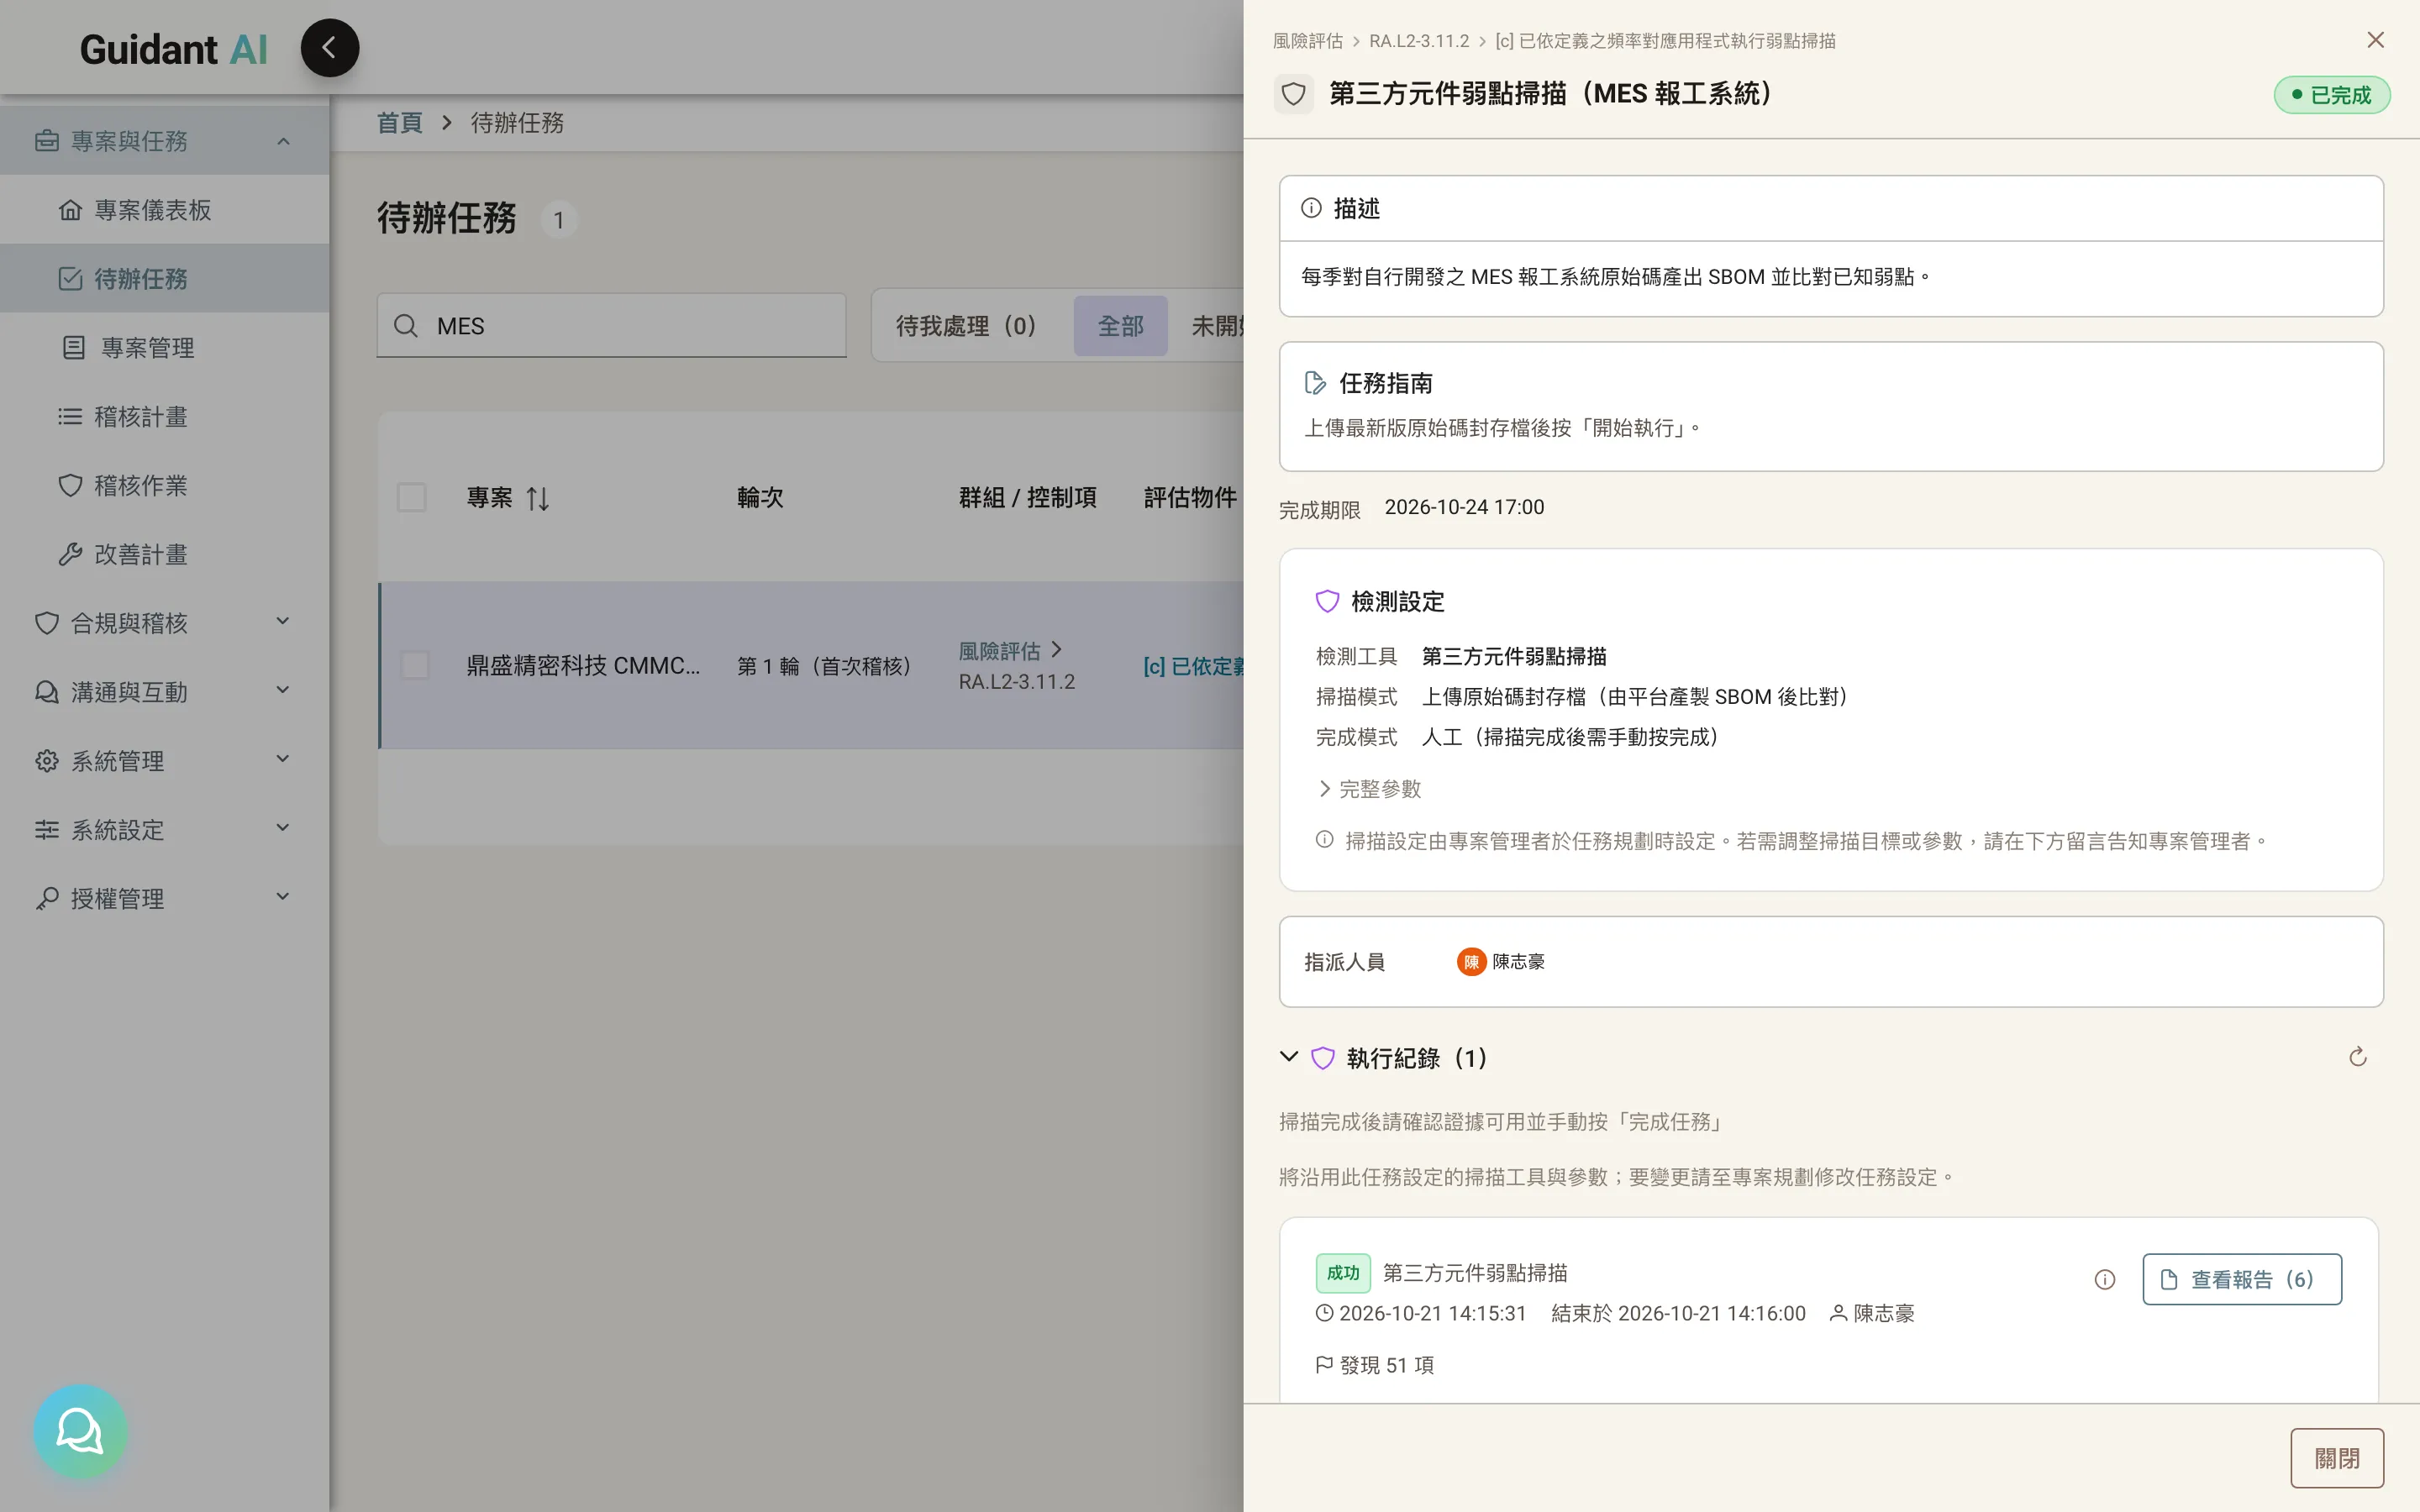Click the Guidant AI logo
The image size is (2420, 1512).
pyautogui.click(x=173, y=49)
